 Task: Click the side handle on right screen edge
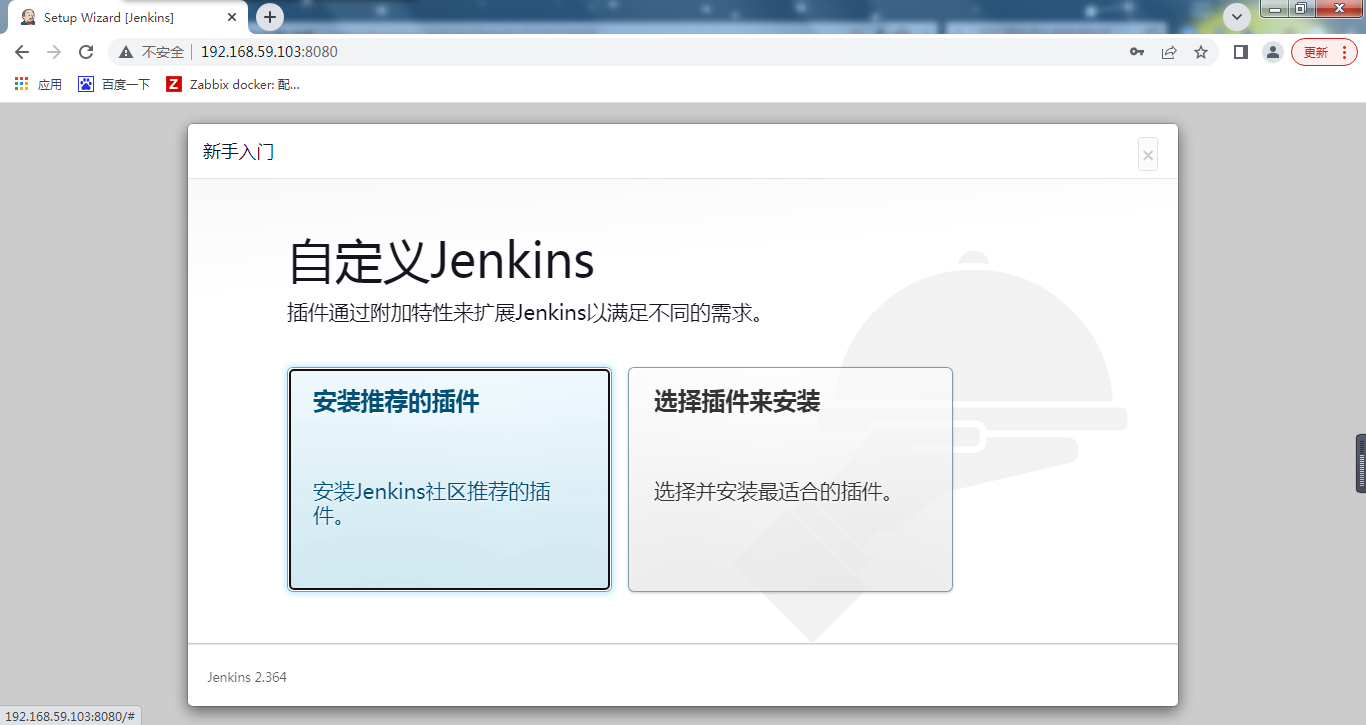click(1361, 463)
